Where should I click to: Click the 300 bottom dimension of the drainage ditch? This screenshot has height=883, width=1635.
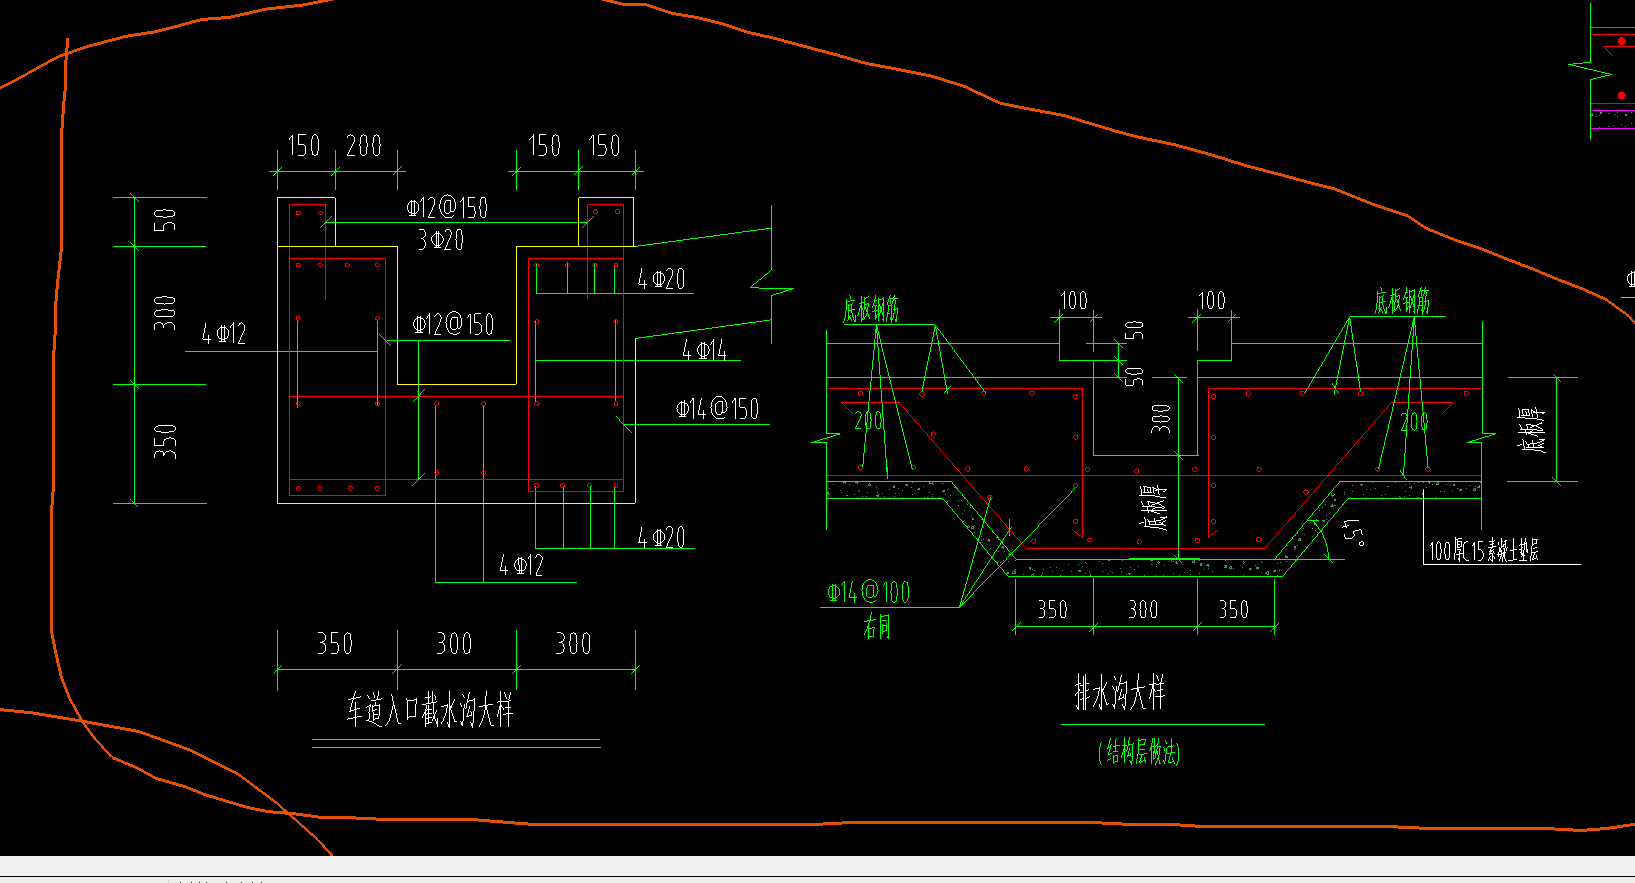pos(1144,609)
